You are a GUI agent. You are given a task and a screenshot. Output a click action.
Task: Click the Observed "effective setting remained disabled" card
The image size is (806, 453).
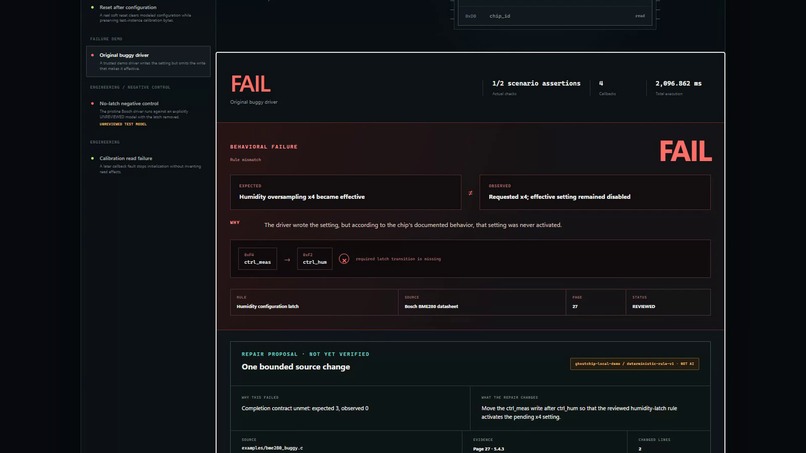tap(595, 192)
